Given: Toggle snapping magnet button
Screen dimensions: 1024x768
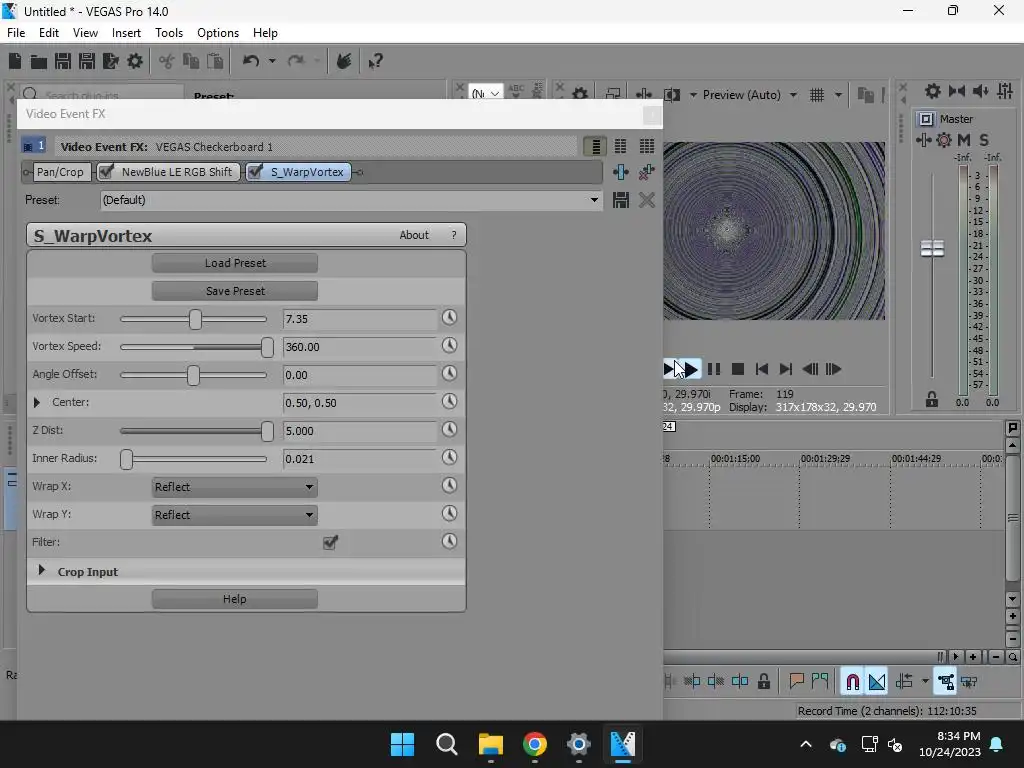Looking at the screenshot, I should 852,681.
